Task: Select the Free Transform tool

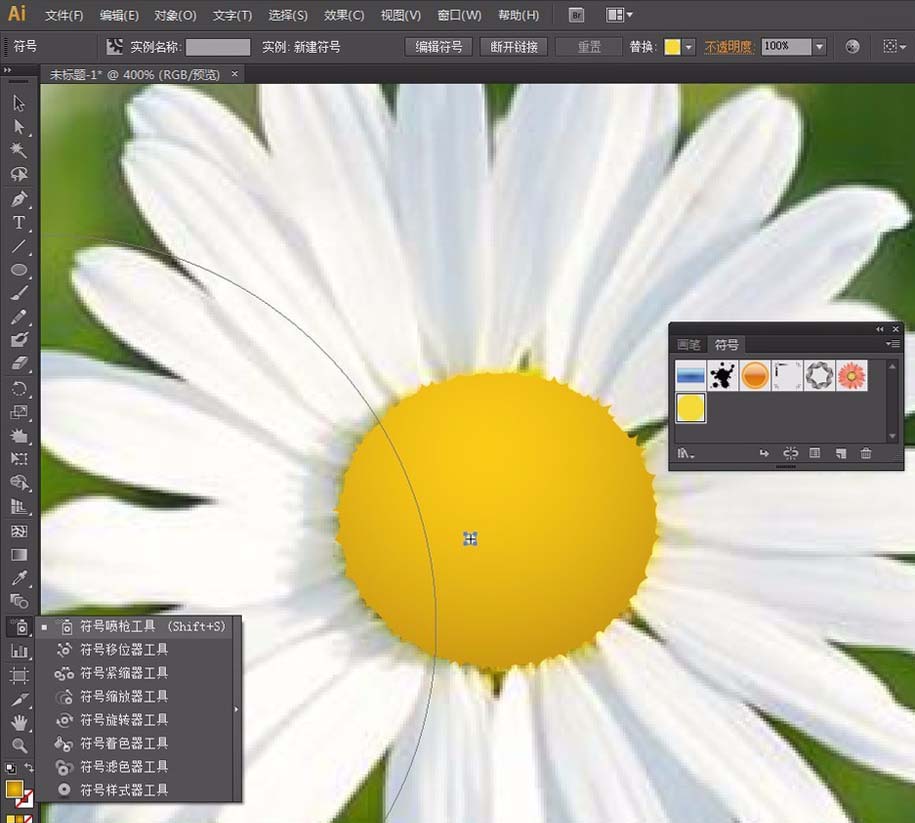Action: (x=19, y=459)
